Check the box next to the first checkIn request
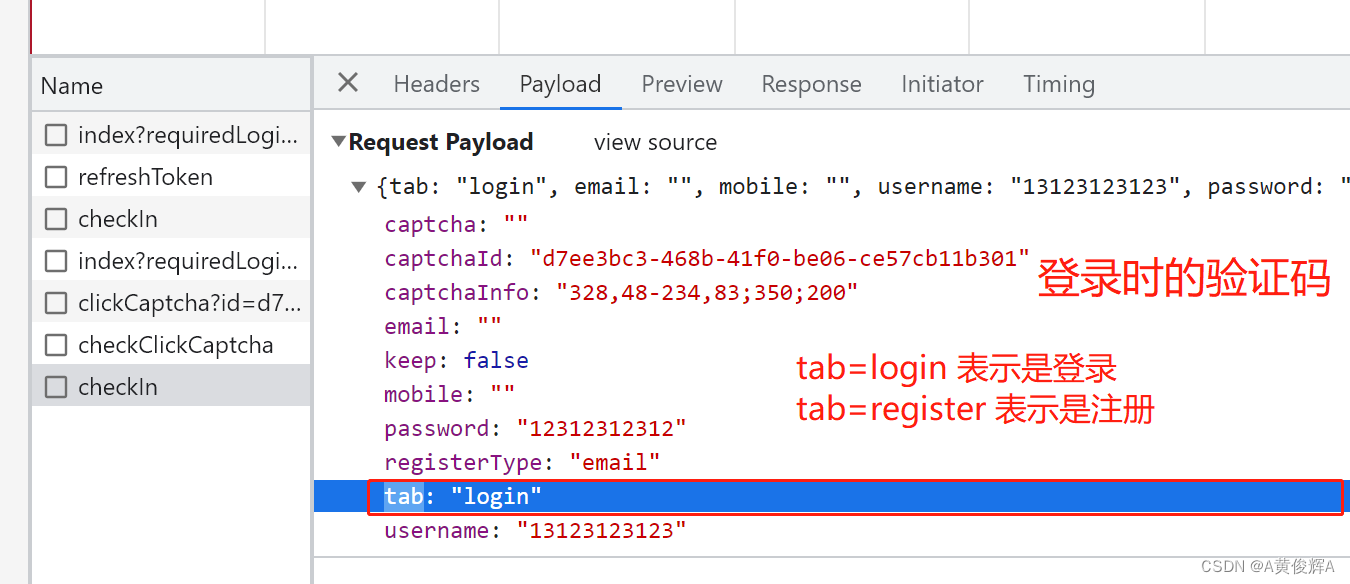This screenshot has height=584, width=1350. pyautogui.click(x=56, y=218)
